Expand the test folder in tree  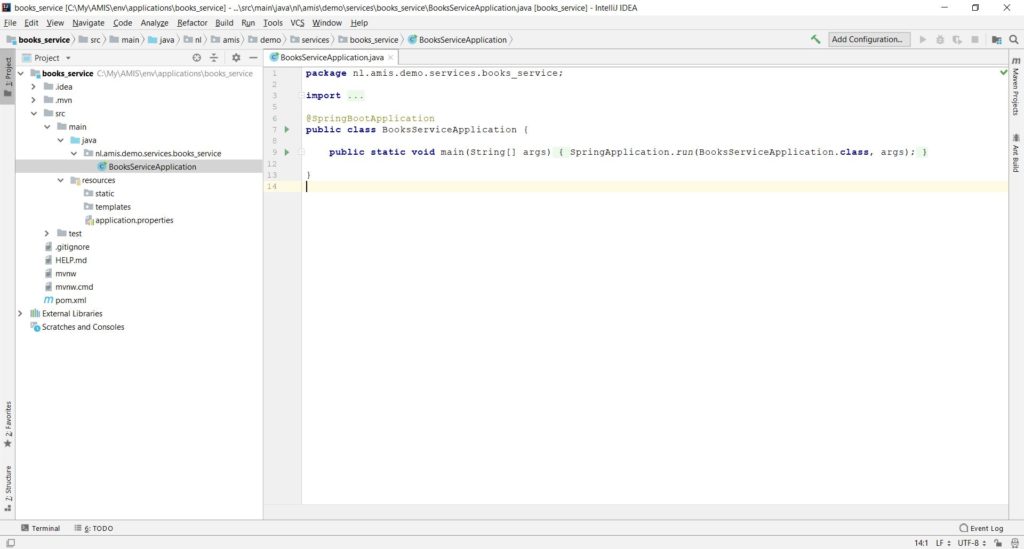coord(47,233)
